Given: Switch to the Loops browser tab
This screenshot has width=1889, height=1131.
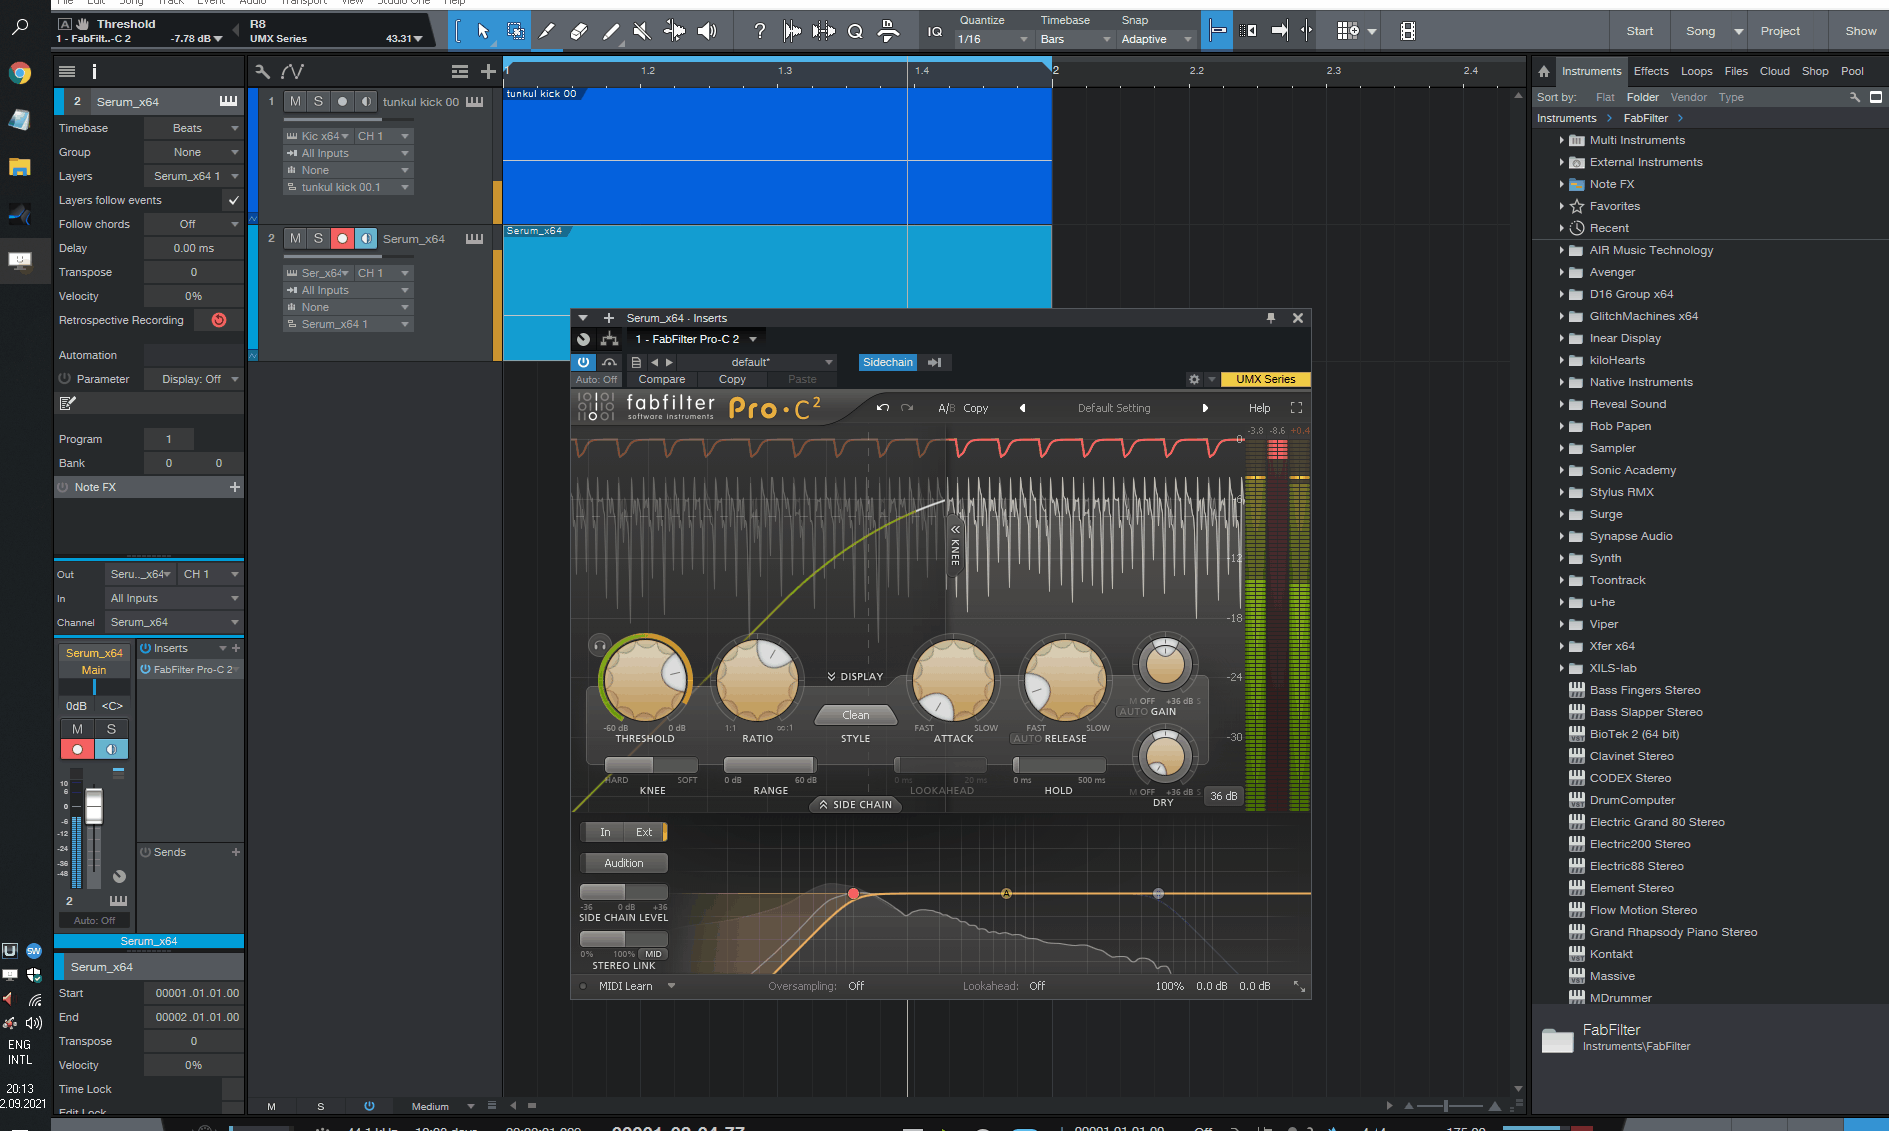Looking at the screenshot, I should tap(1696, 71).
